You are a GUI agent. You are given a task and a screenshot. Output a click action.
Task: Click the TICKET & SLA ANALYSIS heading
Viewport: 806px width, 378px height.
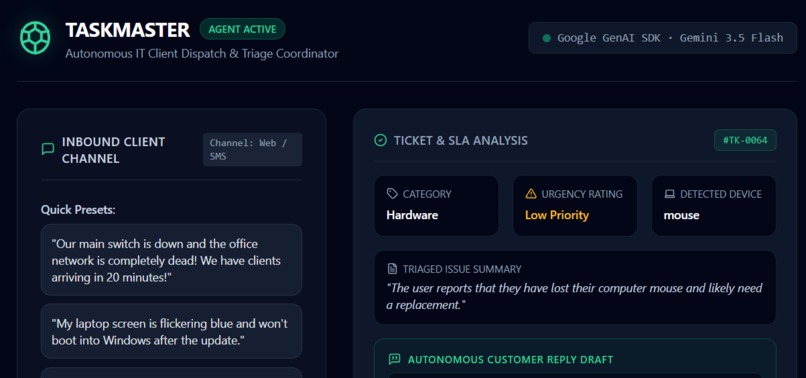(x=461, y=140)
